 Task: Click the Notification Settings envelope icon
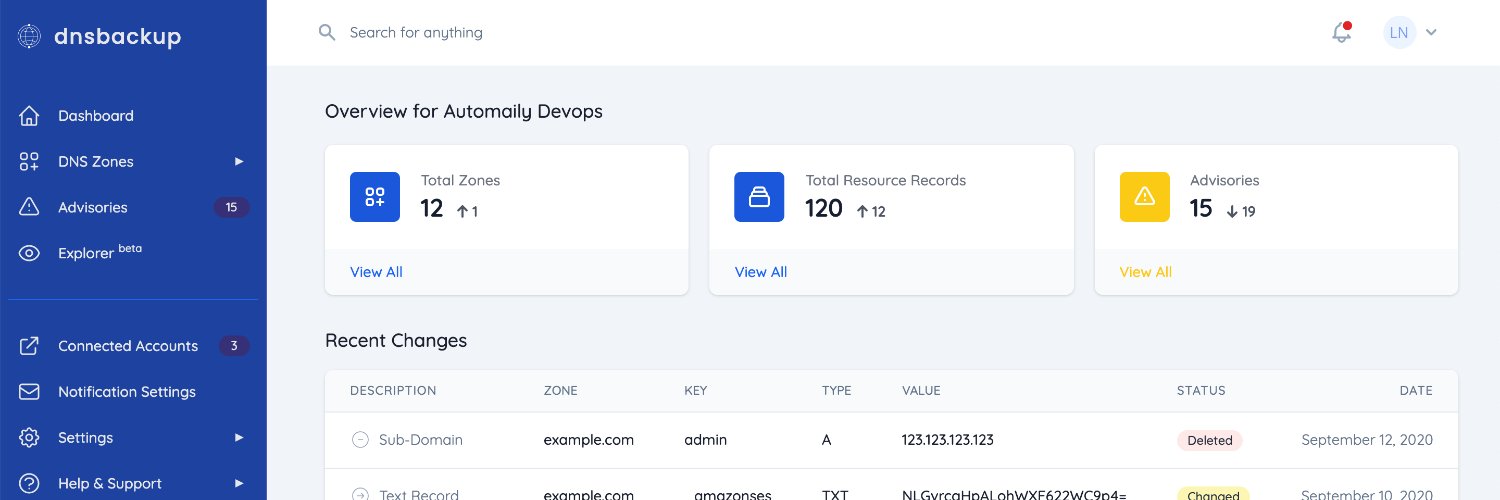(29, 392)
